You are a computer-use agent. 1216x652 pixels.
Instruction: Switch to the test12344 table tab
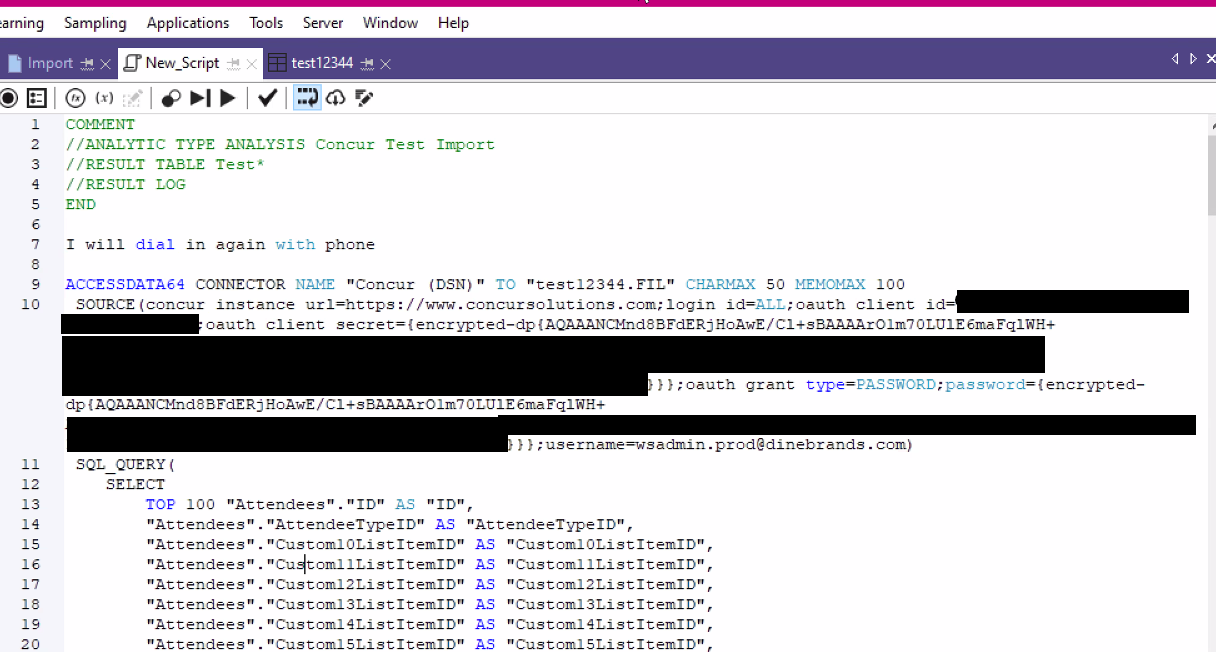point(322,63)
